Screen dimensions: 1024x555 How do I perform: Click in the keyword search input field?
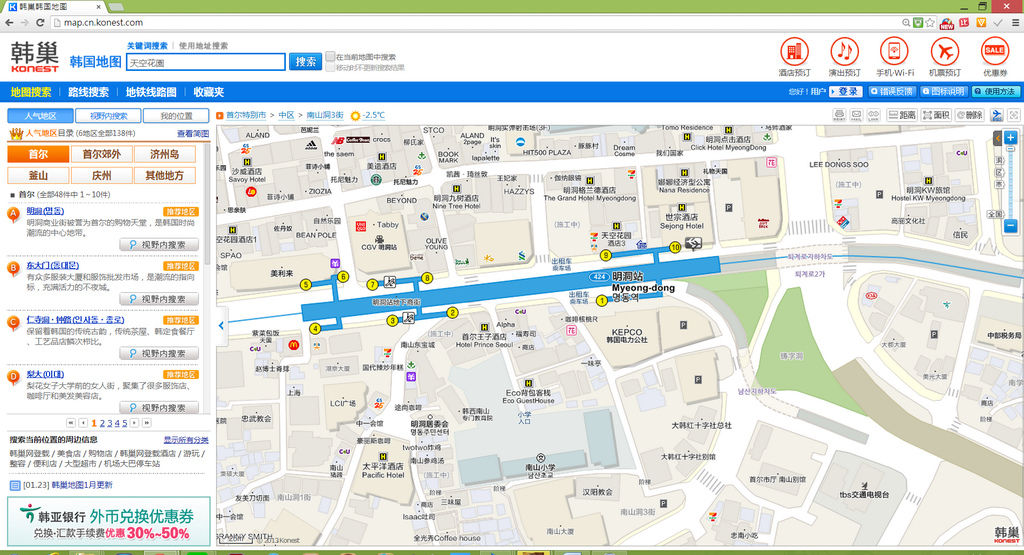coord(206,62)
